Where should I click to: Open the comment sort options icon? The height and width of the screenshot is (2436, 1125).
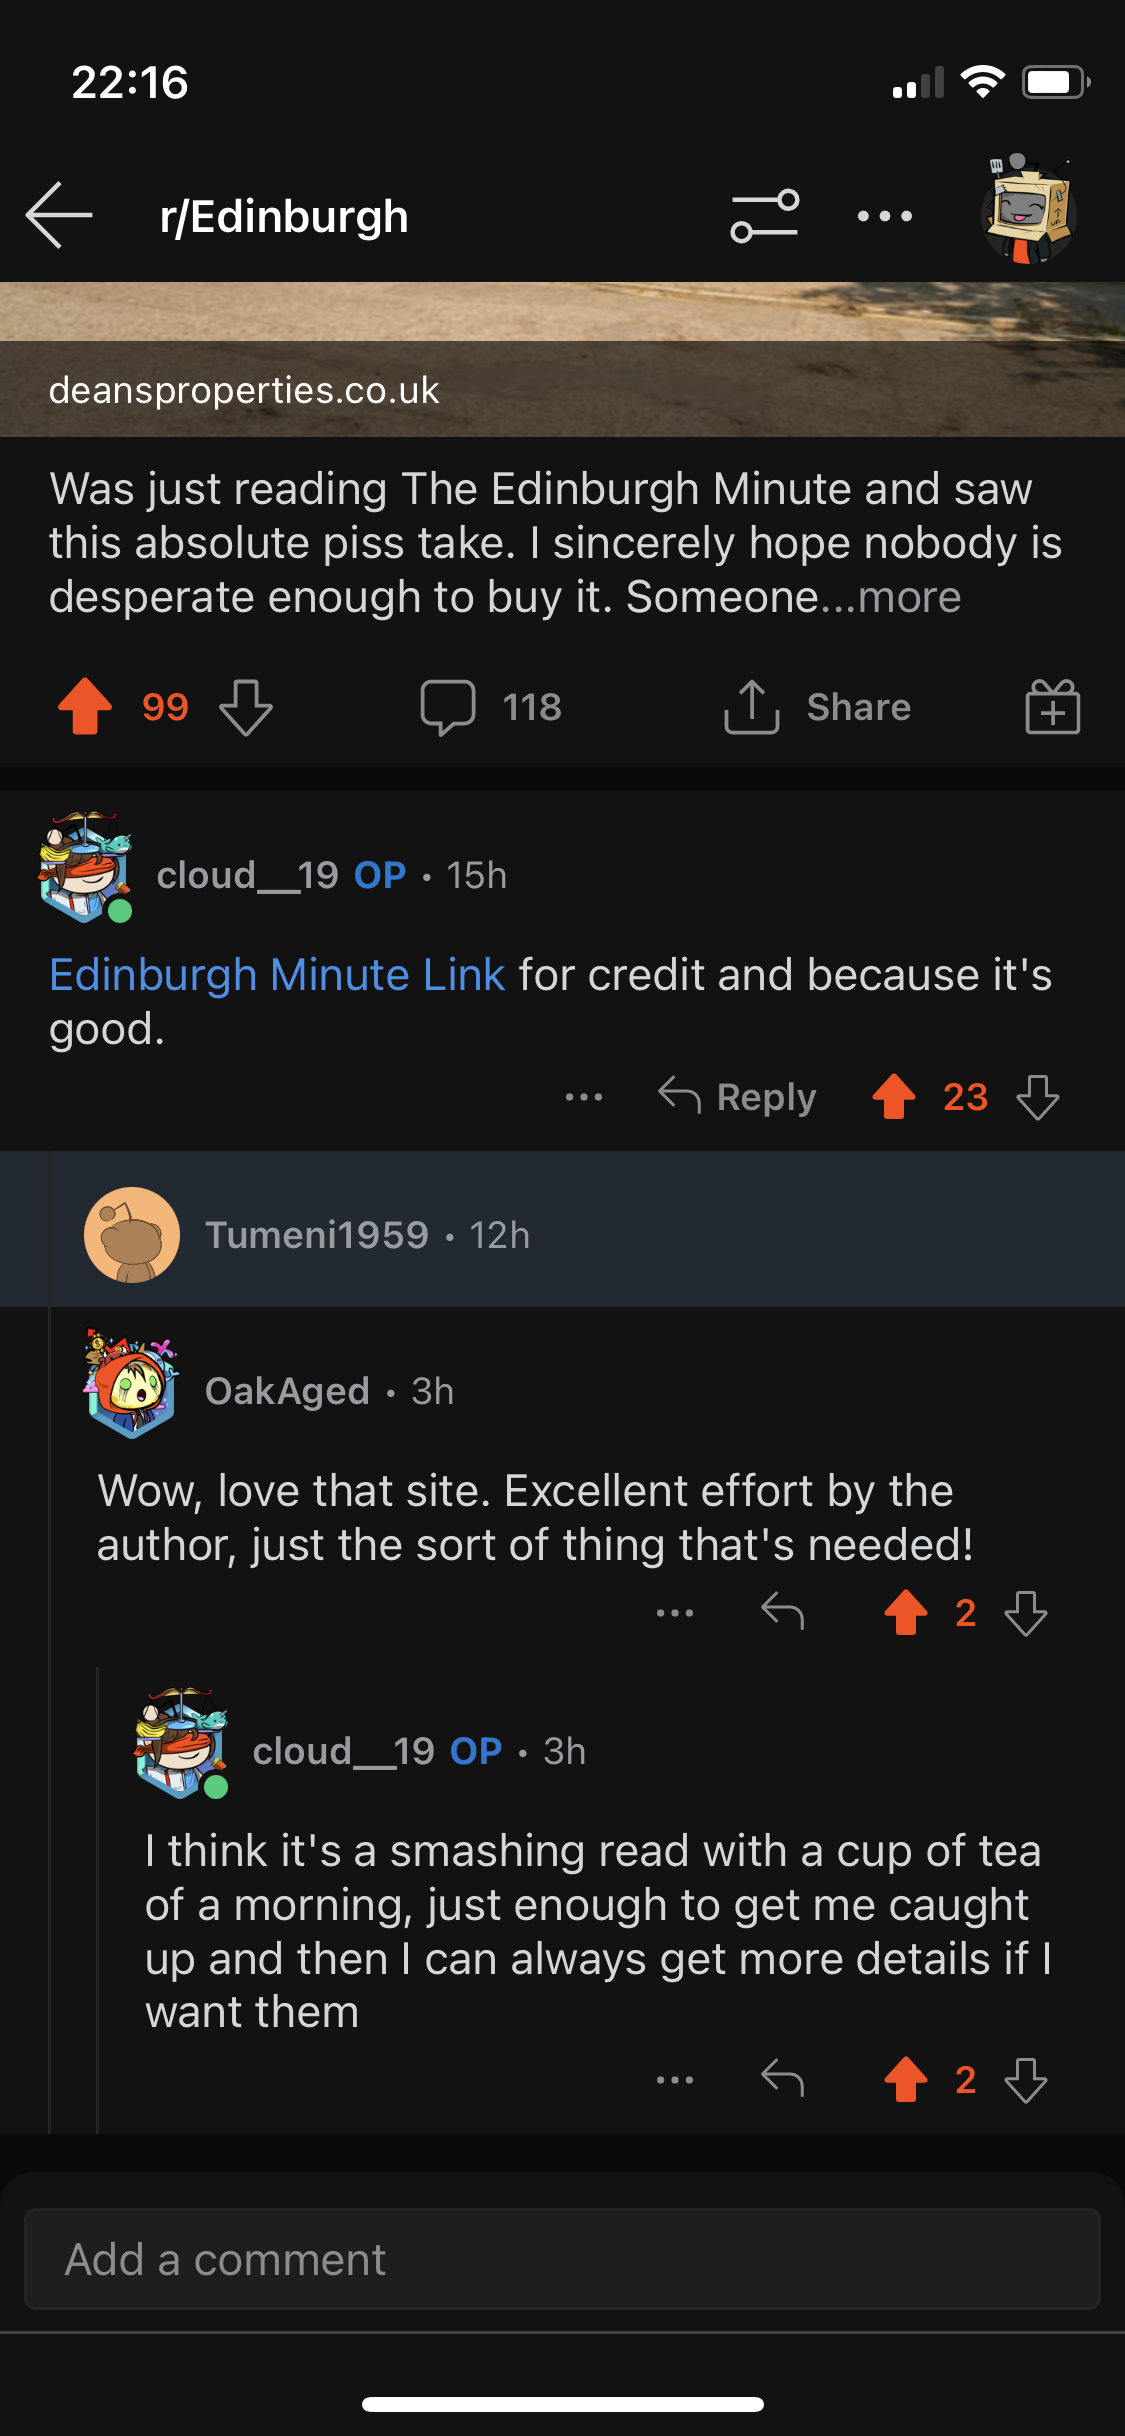764,216
